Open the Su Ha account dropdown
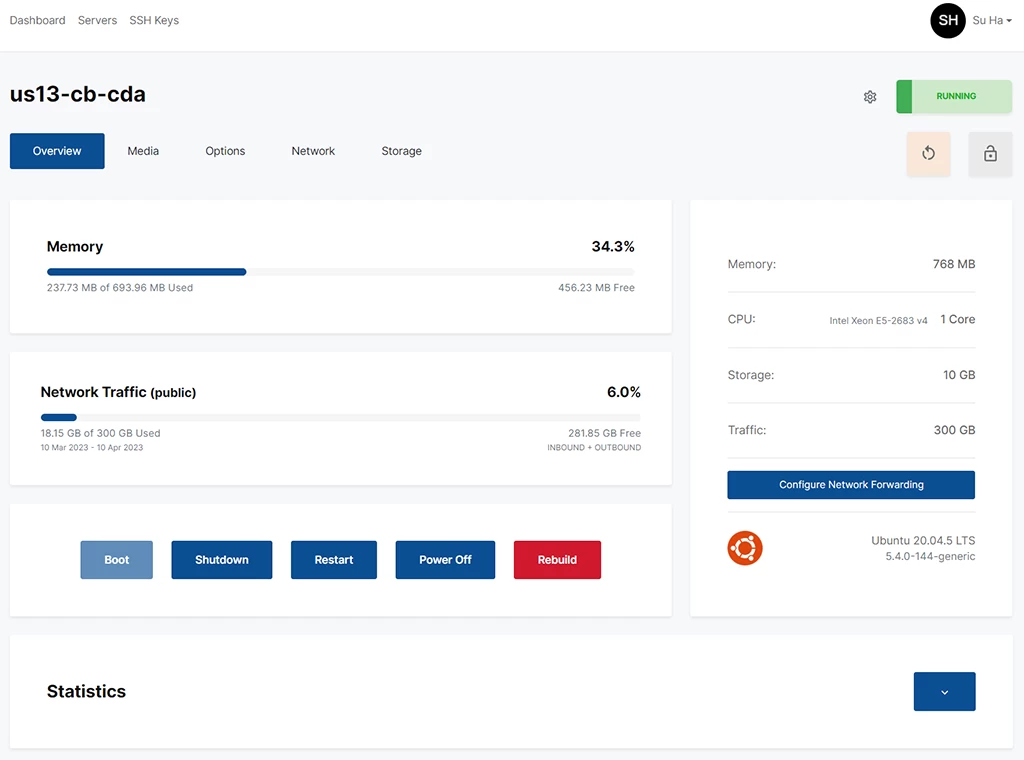 [x=992, y=20]
